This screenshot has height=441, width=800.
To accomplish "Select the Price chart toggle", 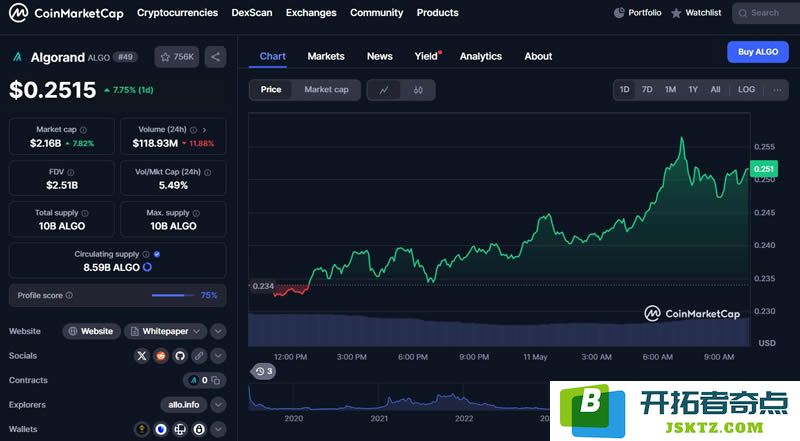I will coord(271,90).
